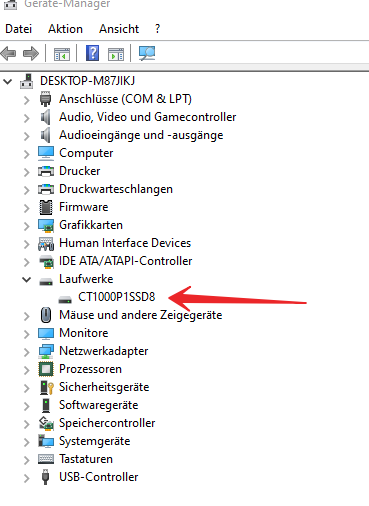
Task: Select Human Interface Devices entry
Action: (x=125, y=243)
